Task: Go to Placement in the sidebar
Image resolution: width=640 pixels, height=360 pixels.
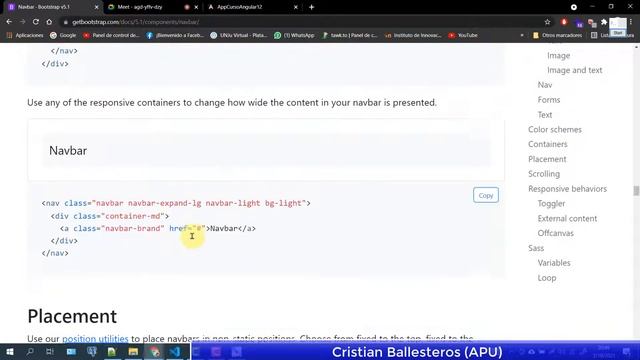Action: point(547,159)
